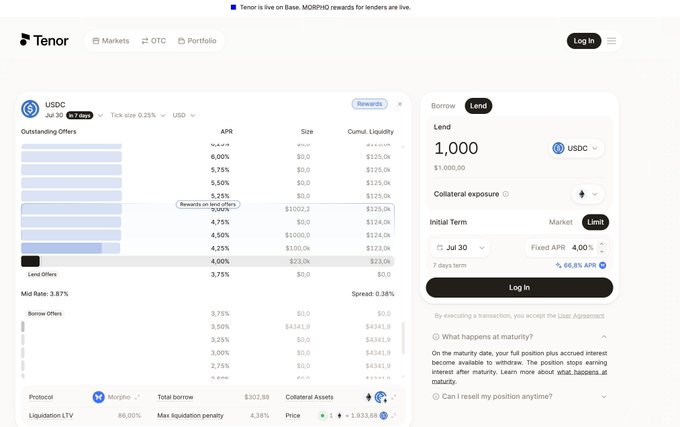The image size is (680, 427).
Task: Expand Can I resell my position anytime
Action: (x=520, y=397)
